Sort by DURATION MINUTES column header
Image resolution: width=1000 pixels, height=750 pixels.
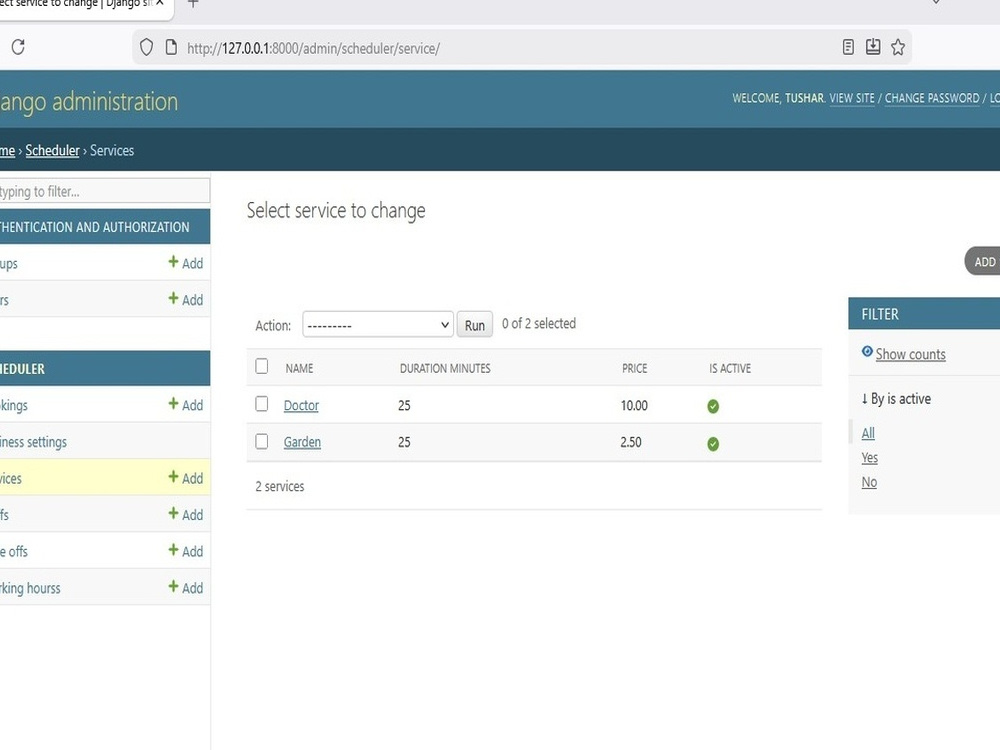(x=445, y=369)
